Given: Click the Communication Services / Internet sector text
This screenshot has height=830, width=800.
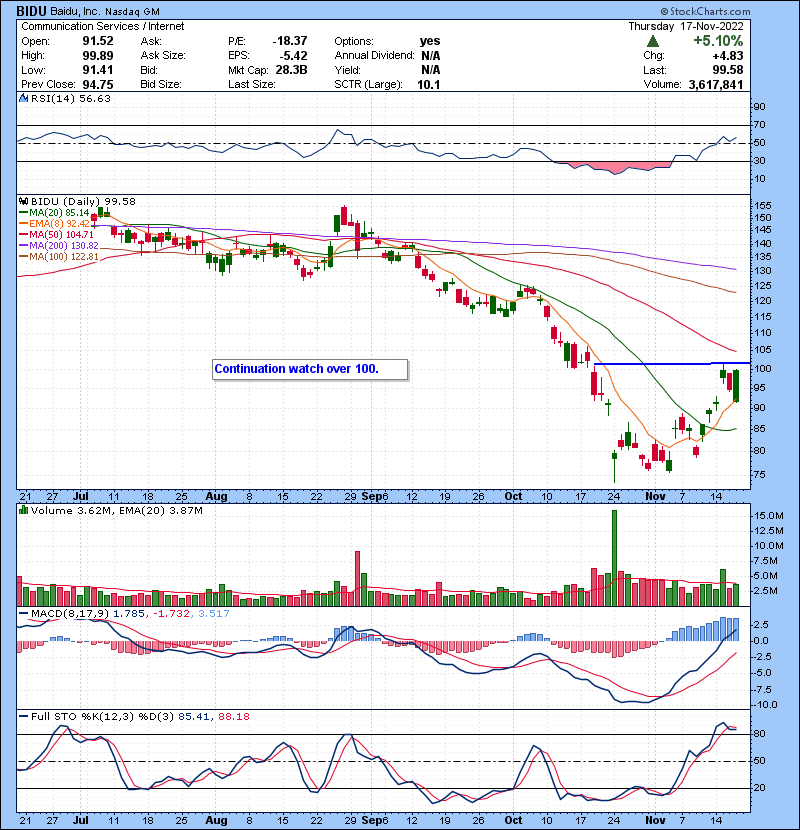Looking at the screenshot, I should click(103, 26).
